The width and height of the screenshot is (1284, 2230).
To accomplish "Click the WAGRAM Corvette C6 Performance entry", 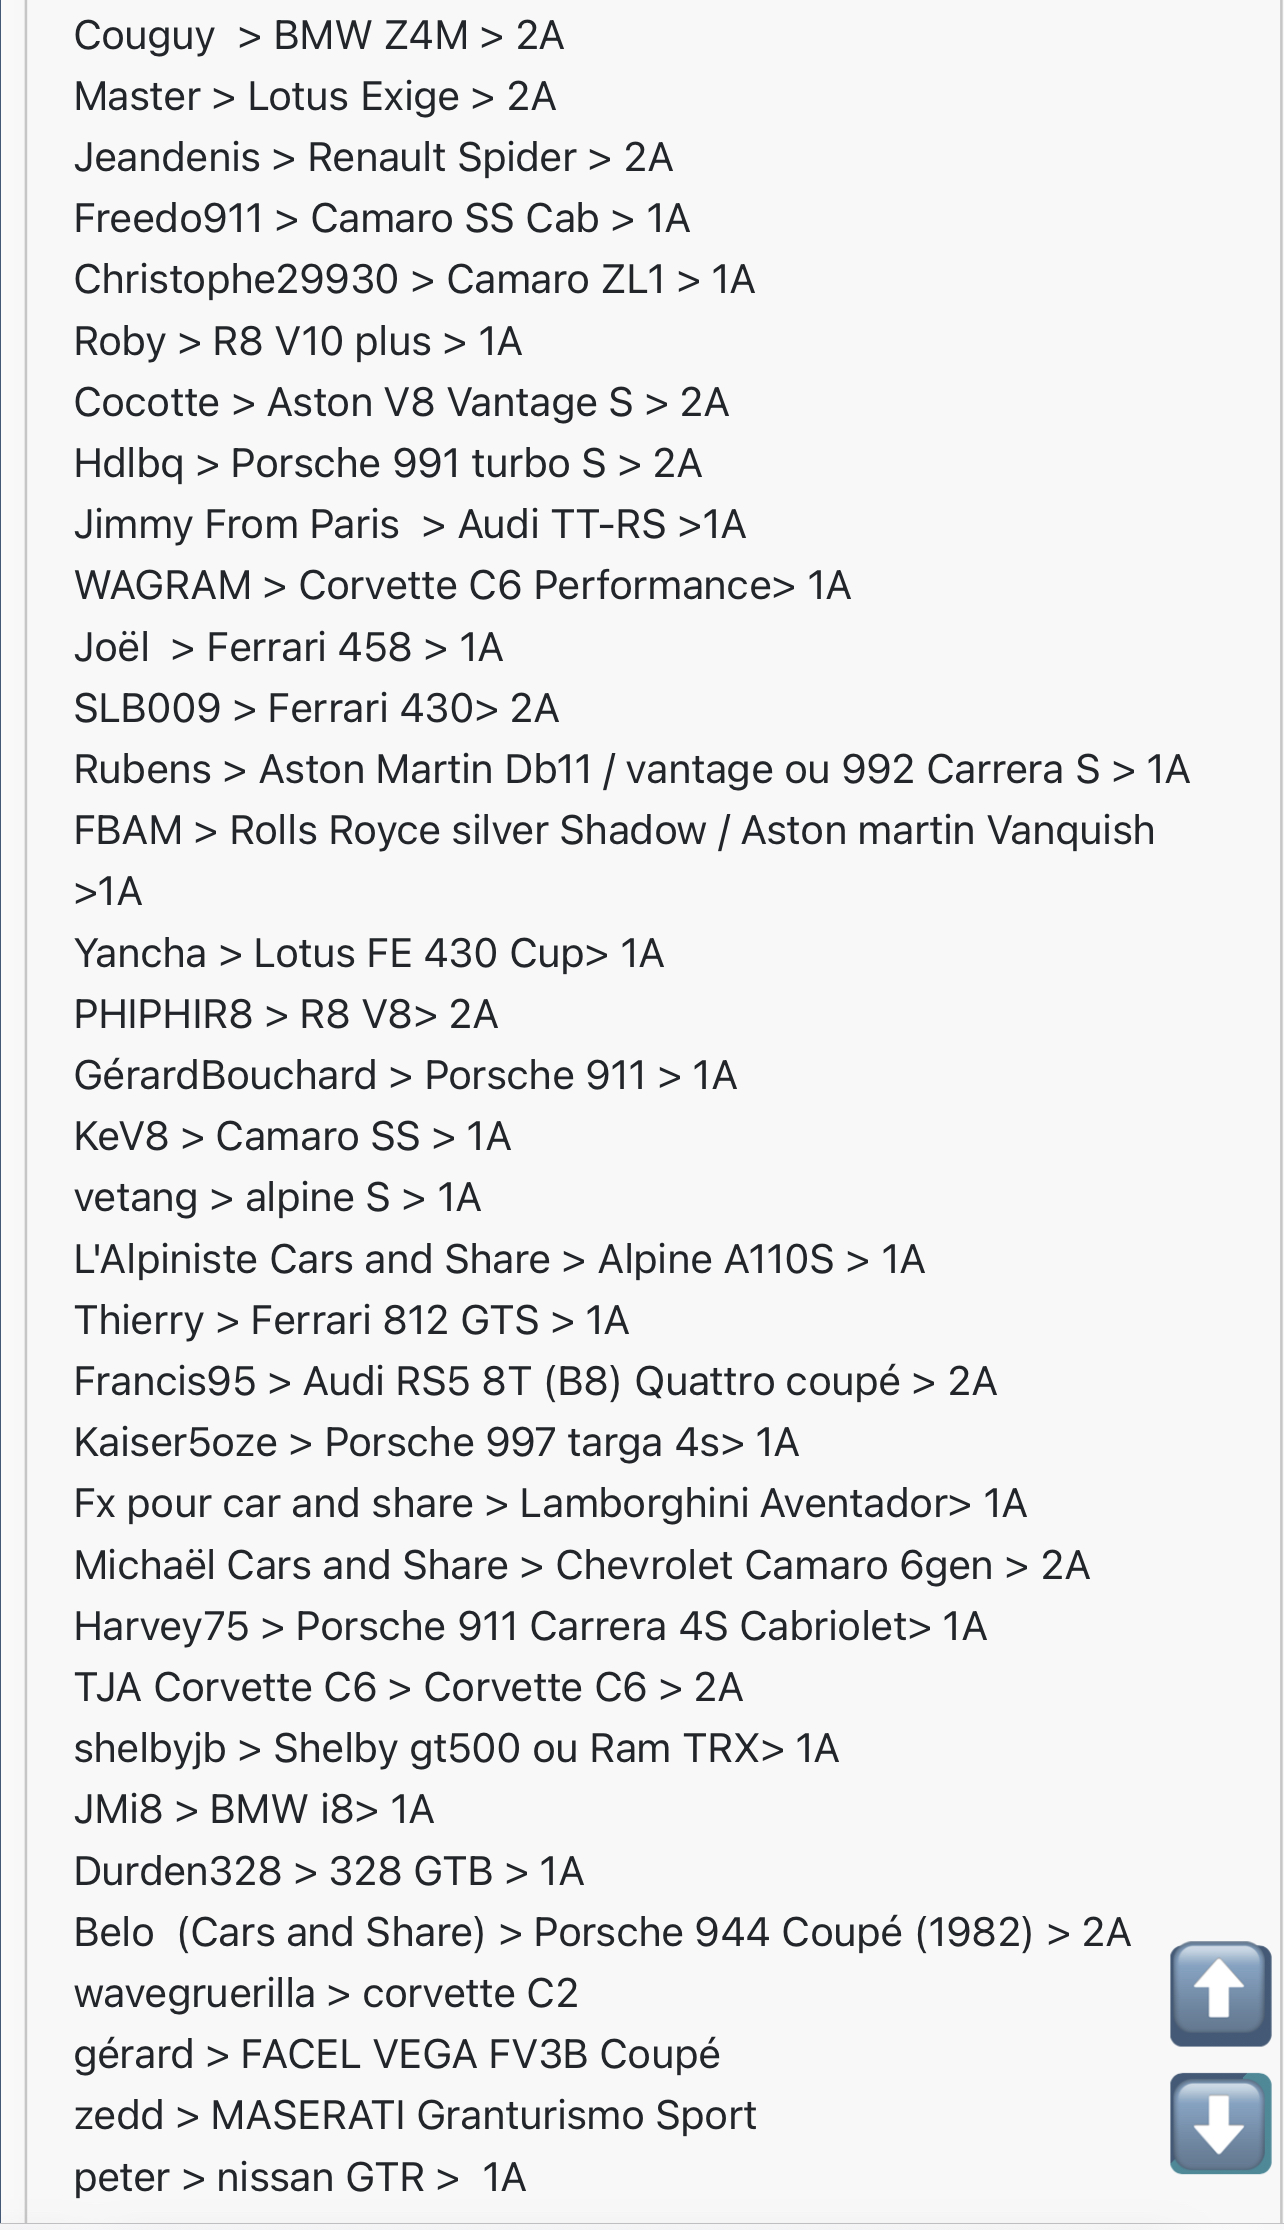I will [x=462, y=586].
